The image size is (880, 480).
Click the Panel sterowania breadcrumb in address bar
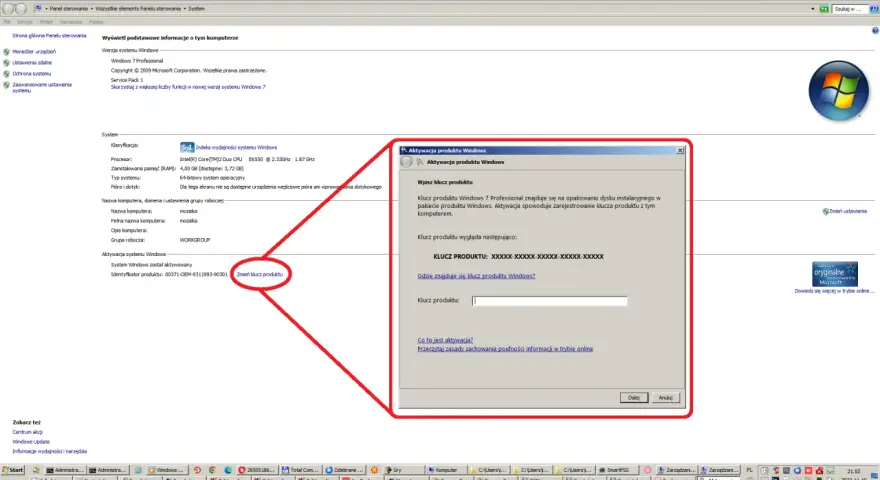coord(68,8)
